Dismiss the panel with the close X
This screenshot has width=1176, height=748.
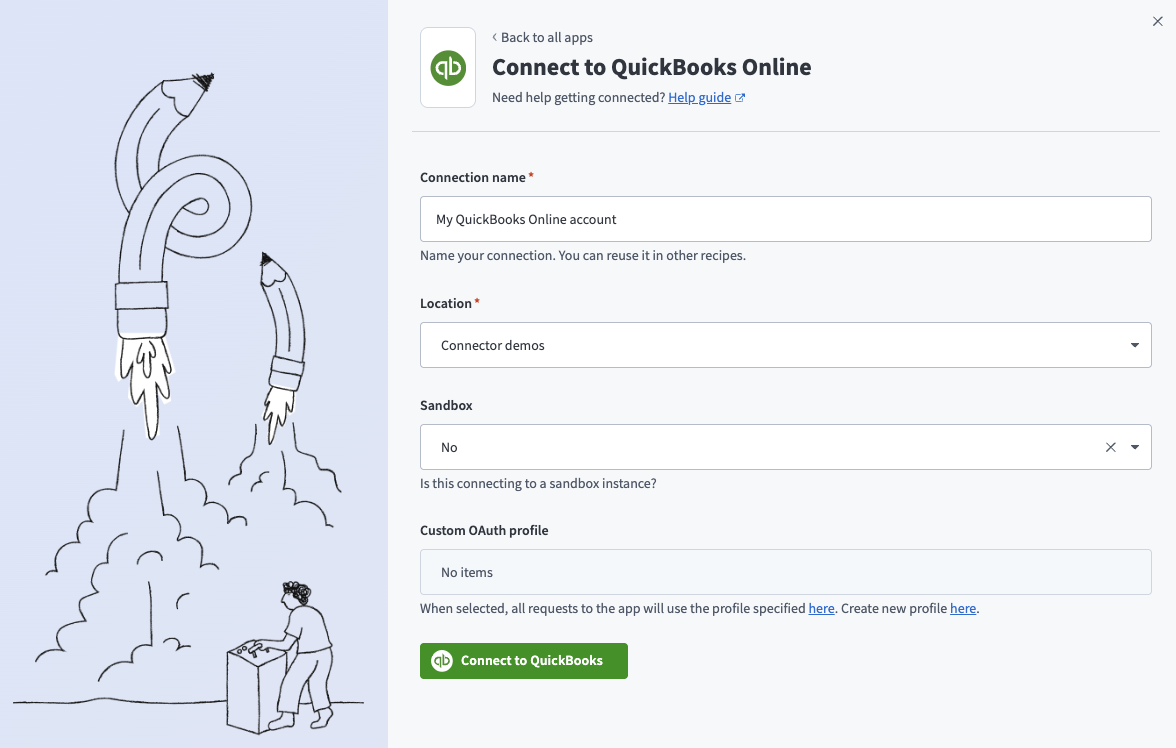(1157, 20)
